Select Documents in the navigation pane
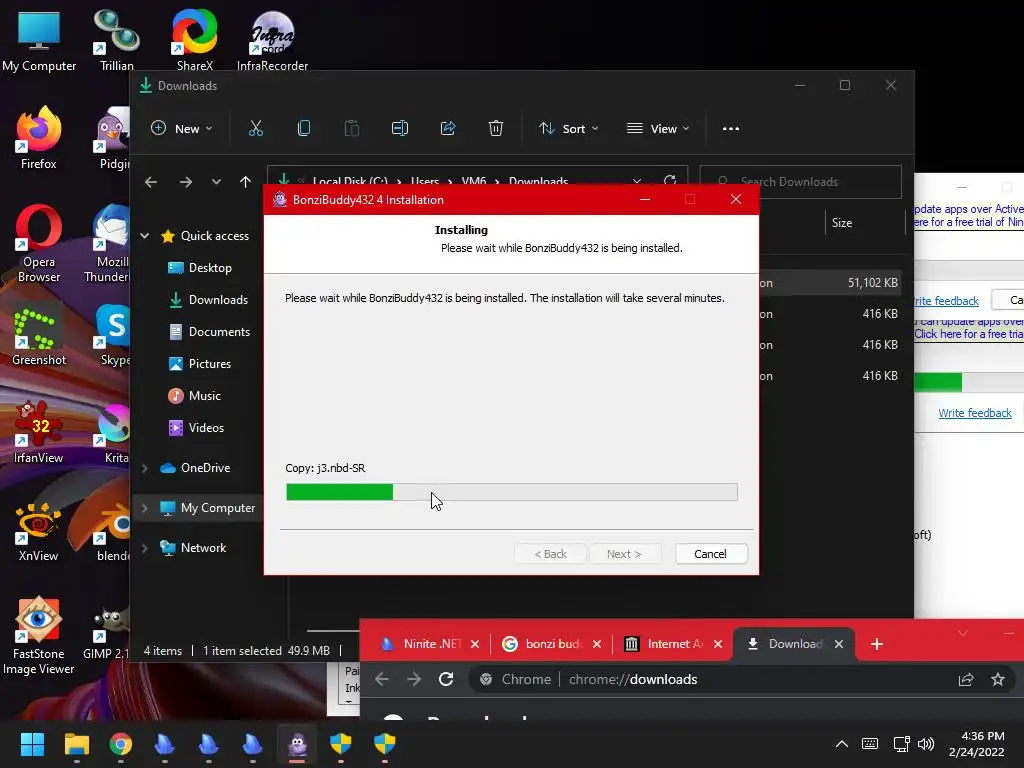The image size is (1024, 768). tap(210, 332)
